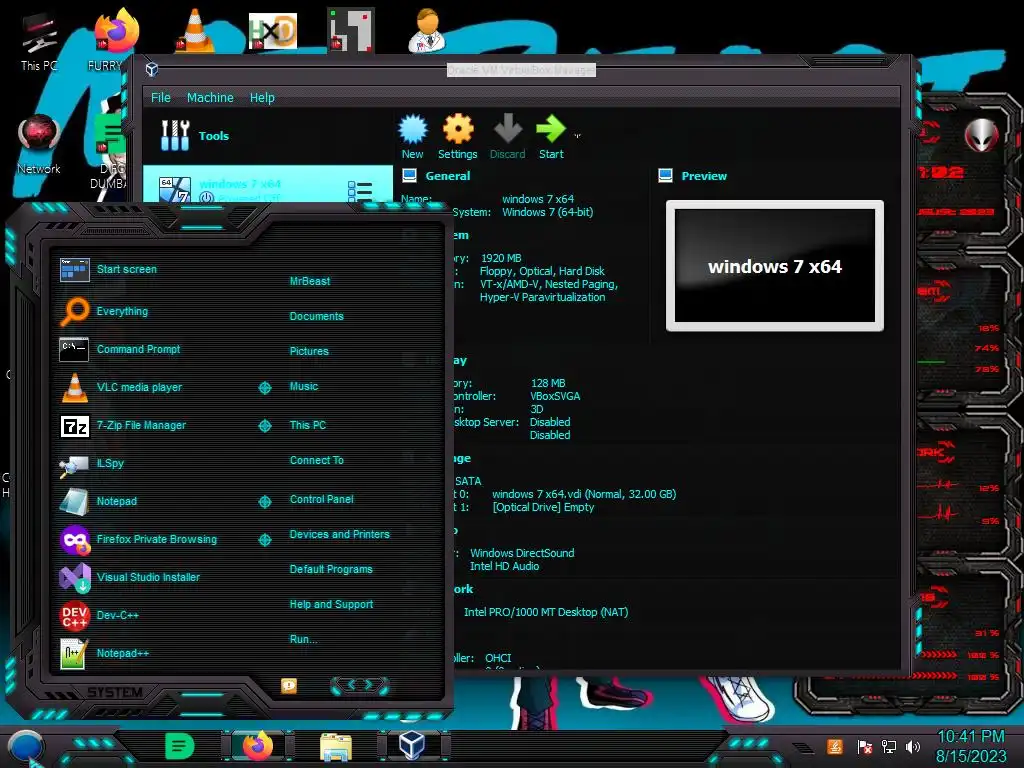Open Pictures from the start menu
Screen dimensions: 1024x768
(x=309, y=351)
